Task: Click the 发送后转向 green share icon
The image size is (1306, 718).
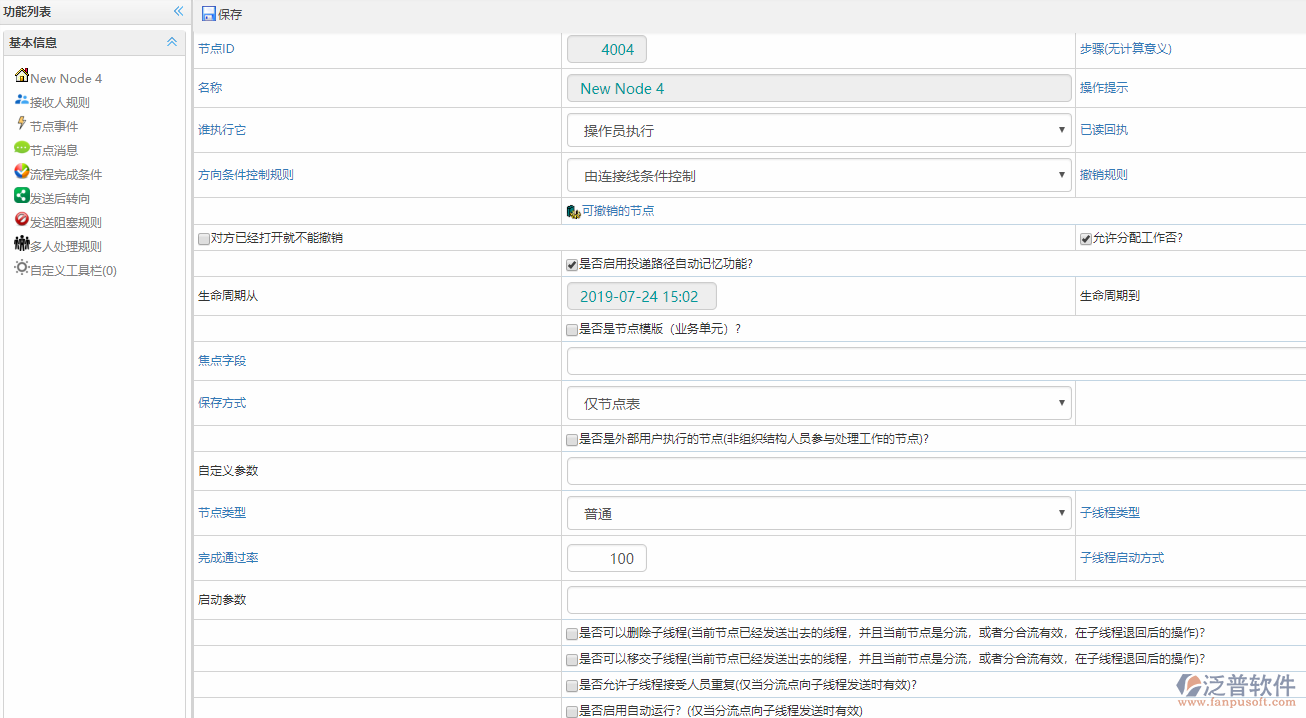Action: click(21, 196)
